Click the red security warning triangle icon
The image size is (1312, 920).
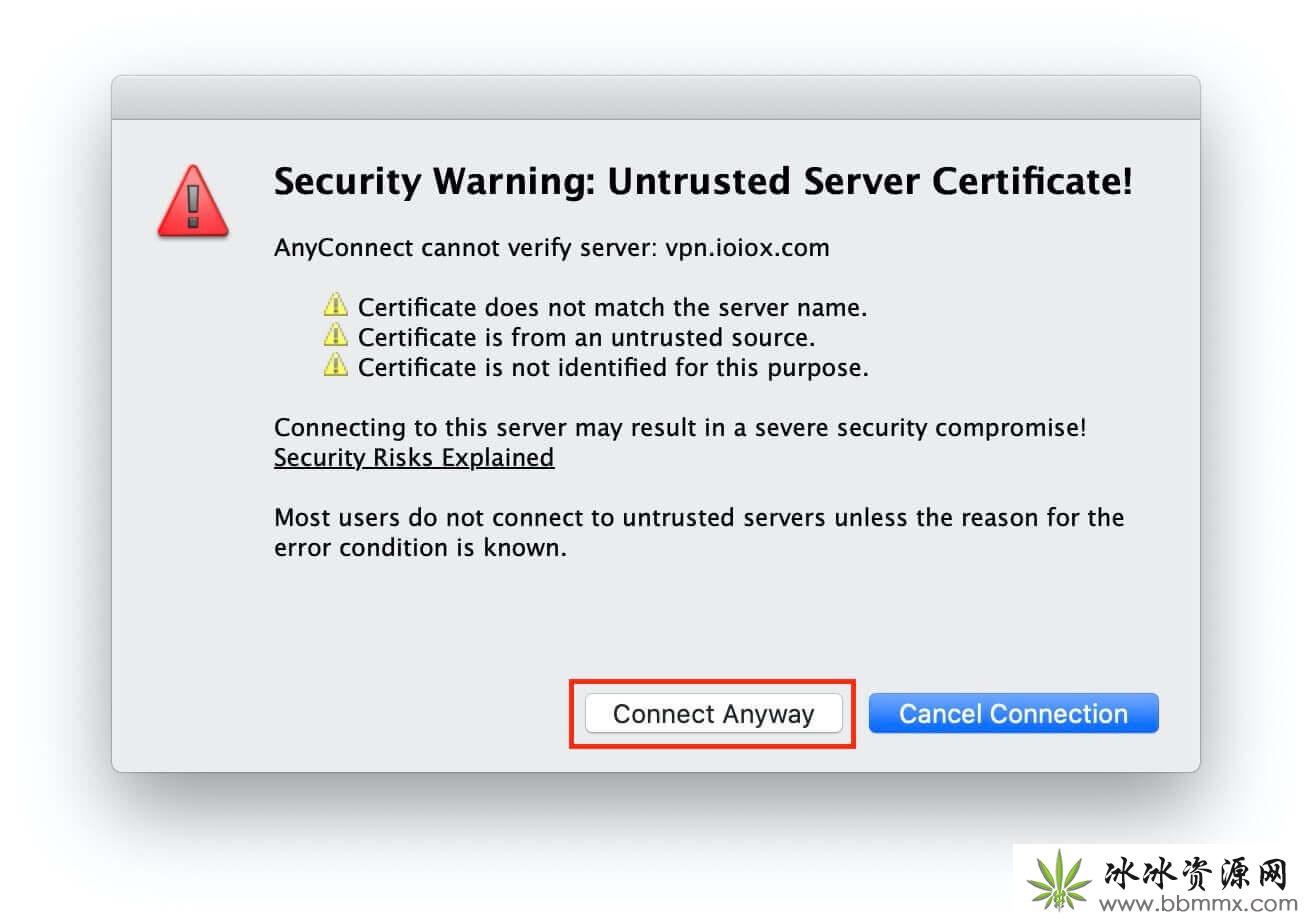(193, 202)
